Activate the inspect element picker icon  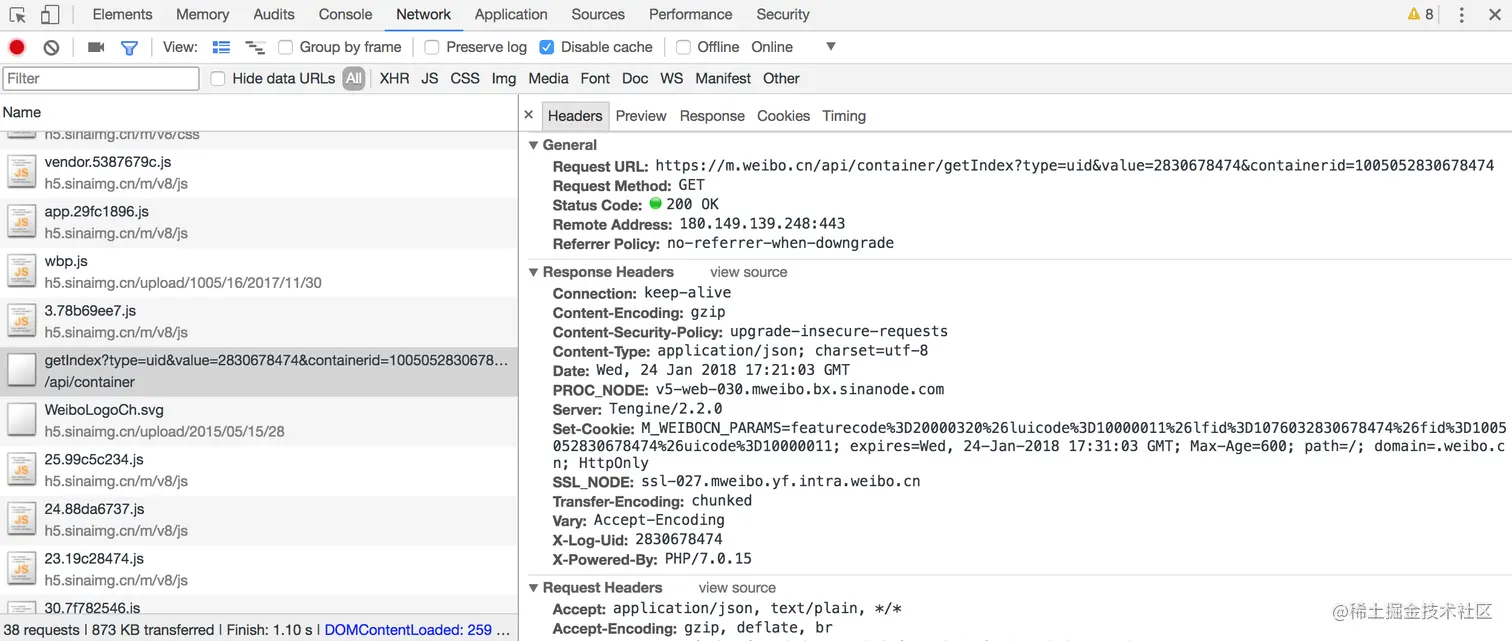(17, 15)
